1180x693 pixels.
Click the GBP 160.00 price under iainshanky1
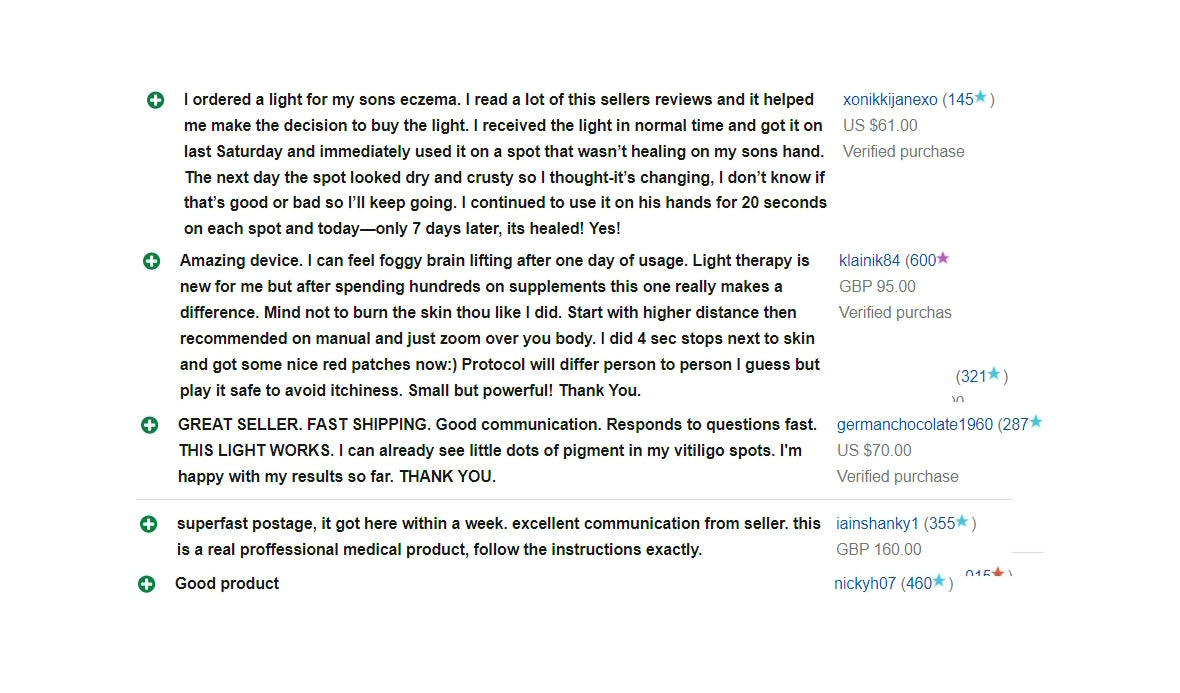[878, 550]
